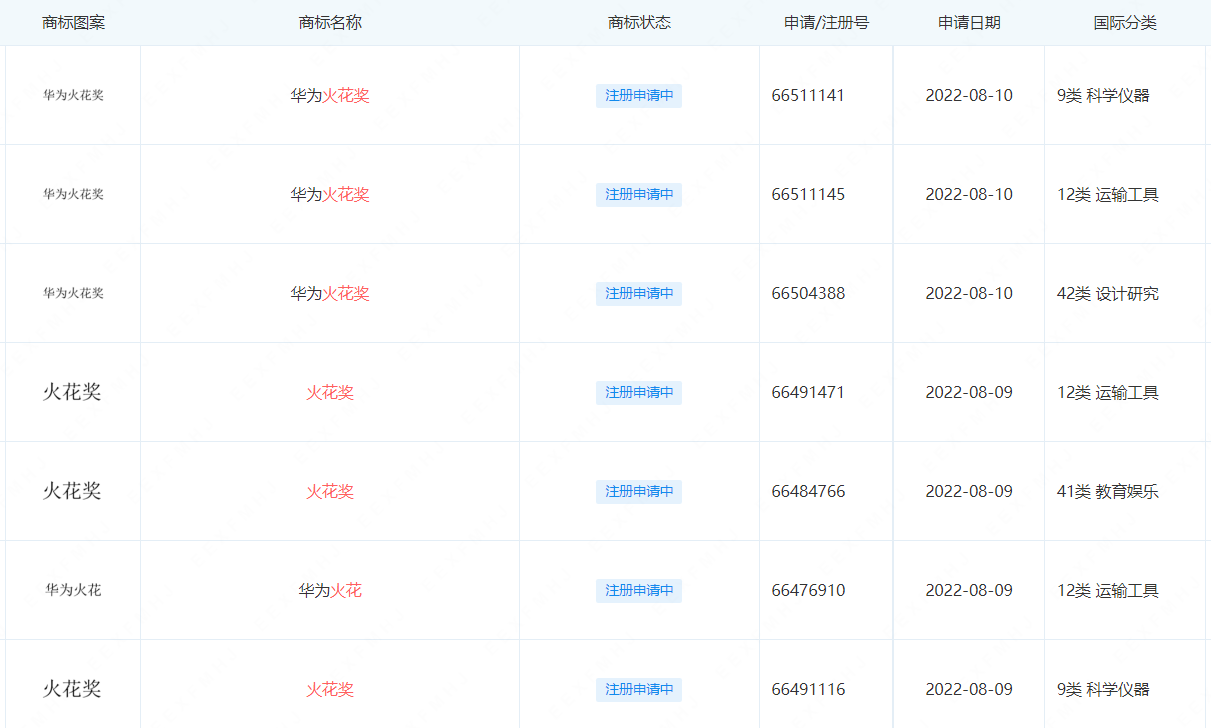Click date 2022-08-10 in row 66511141
Screen dimensions: 1211x728
pos(969,96)
